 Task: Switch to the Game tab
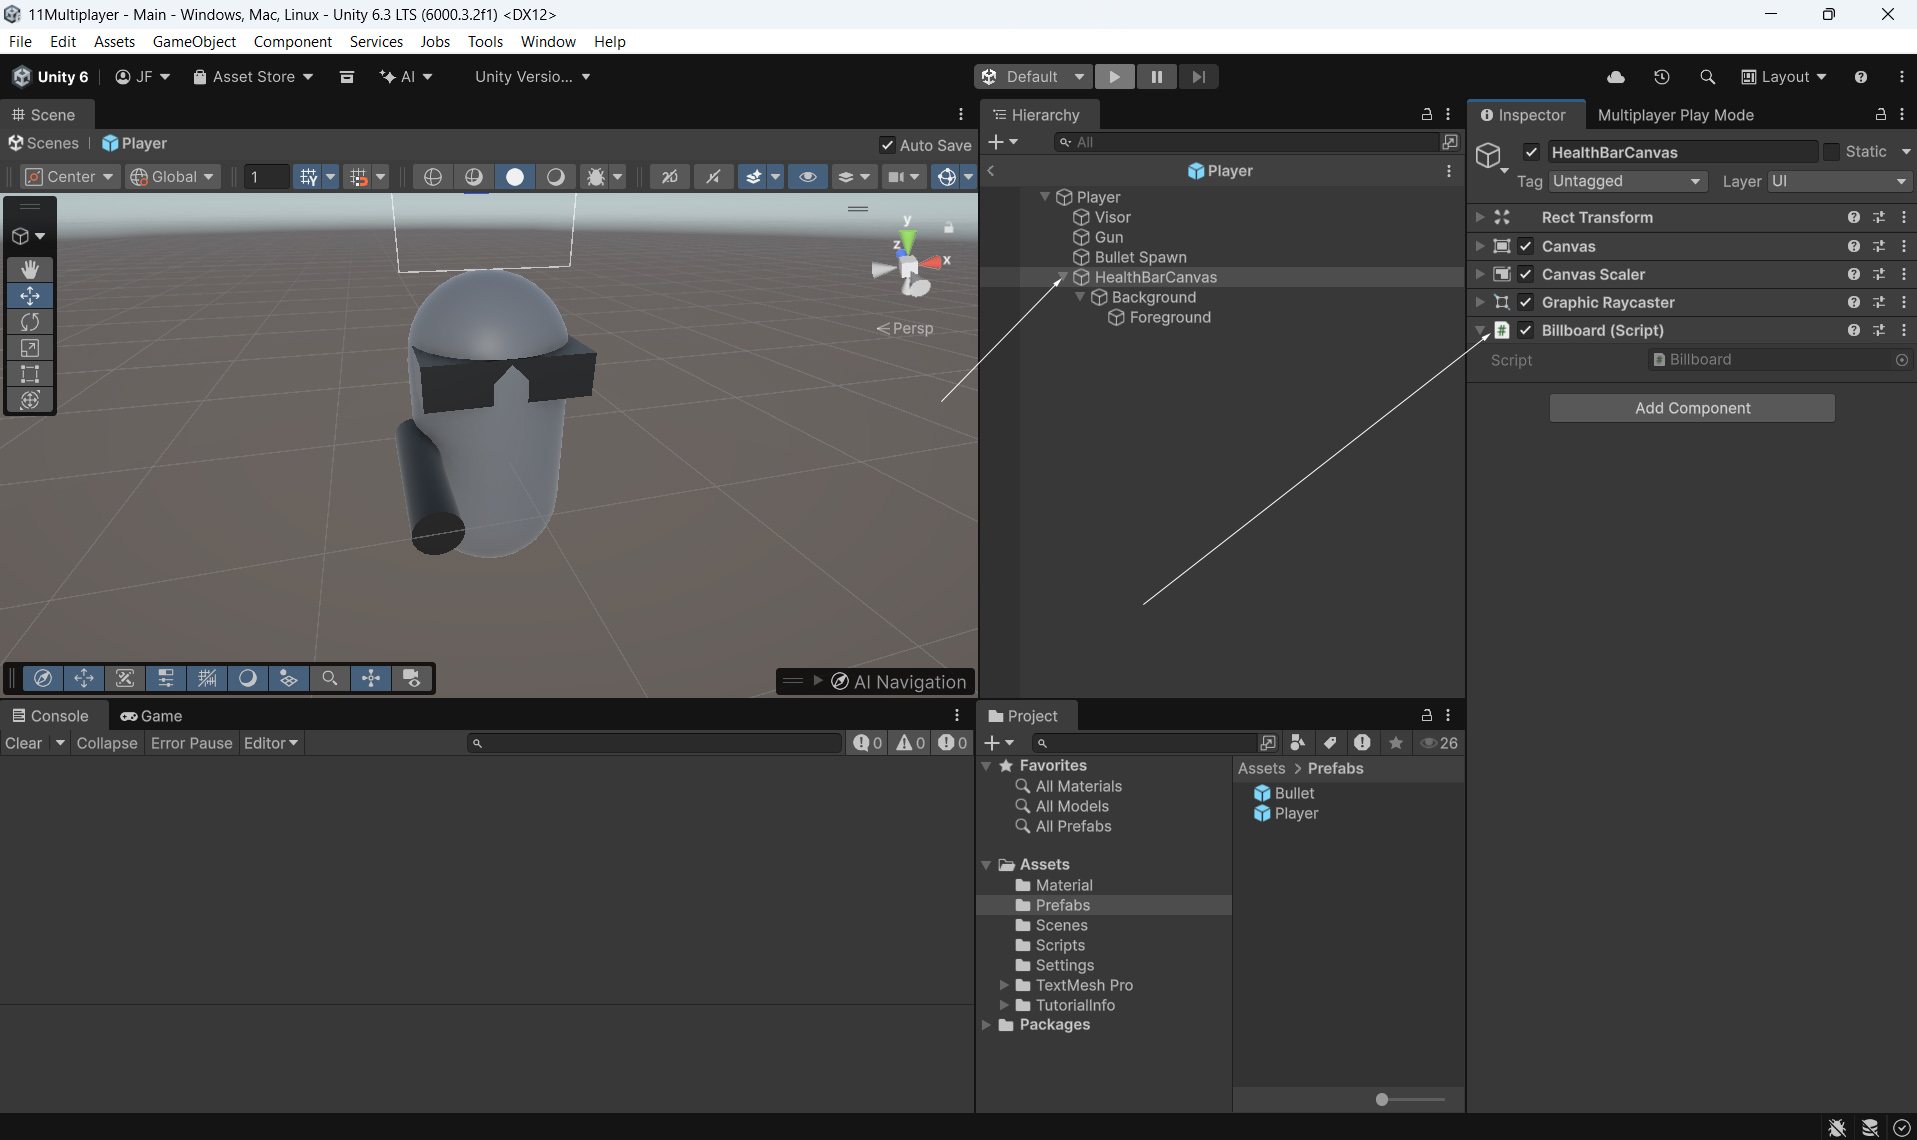click(151, 716)
